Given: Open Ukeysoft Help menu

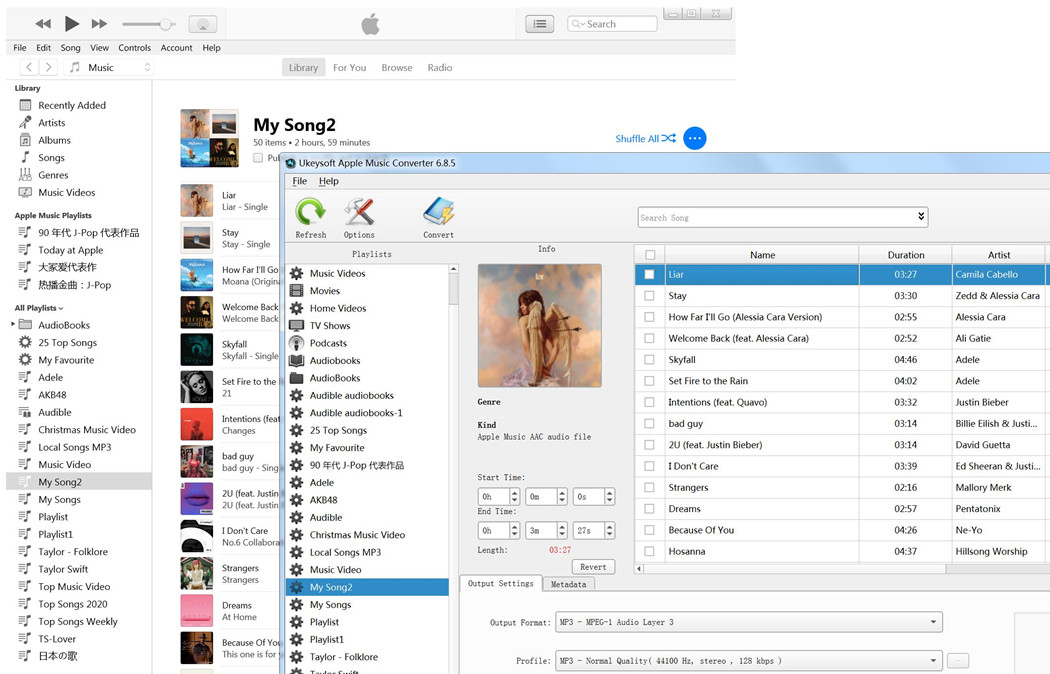Looking at the screenshot, I should point(328,181).
